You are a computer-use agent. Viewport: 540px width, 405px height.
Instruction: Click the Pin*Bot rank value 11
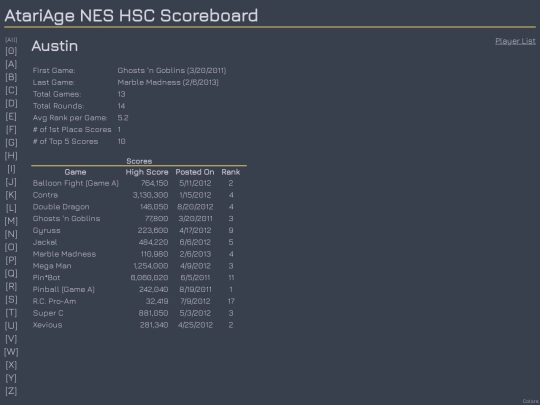tap(231, 278)
